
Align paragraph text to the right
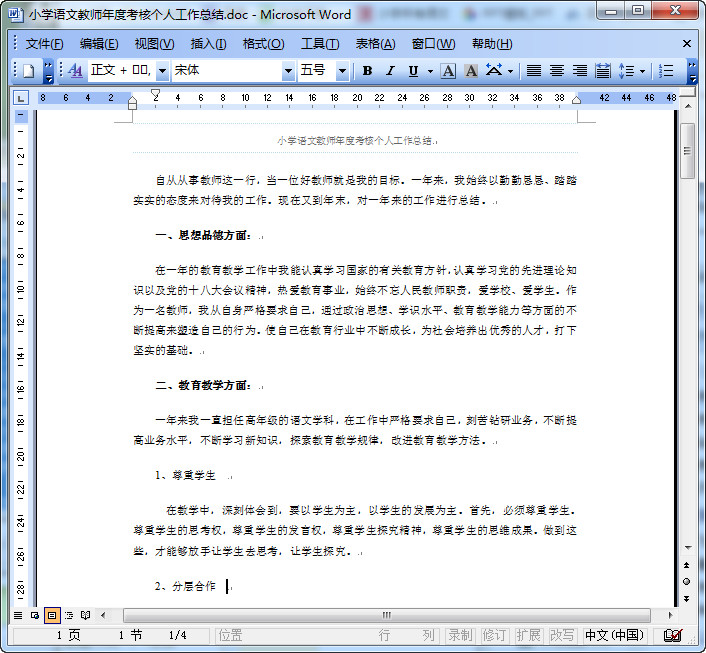click(580, 71)
